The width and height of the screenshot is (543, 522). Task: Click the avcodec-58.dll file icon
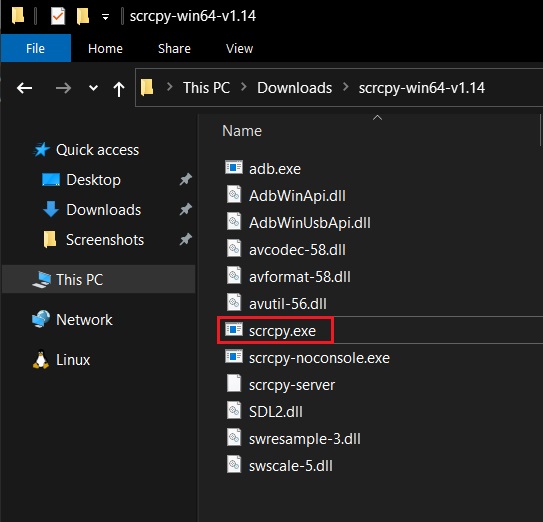click(234, 248)
